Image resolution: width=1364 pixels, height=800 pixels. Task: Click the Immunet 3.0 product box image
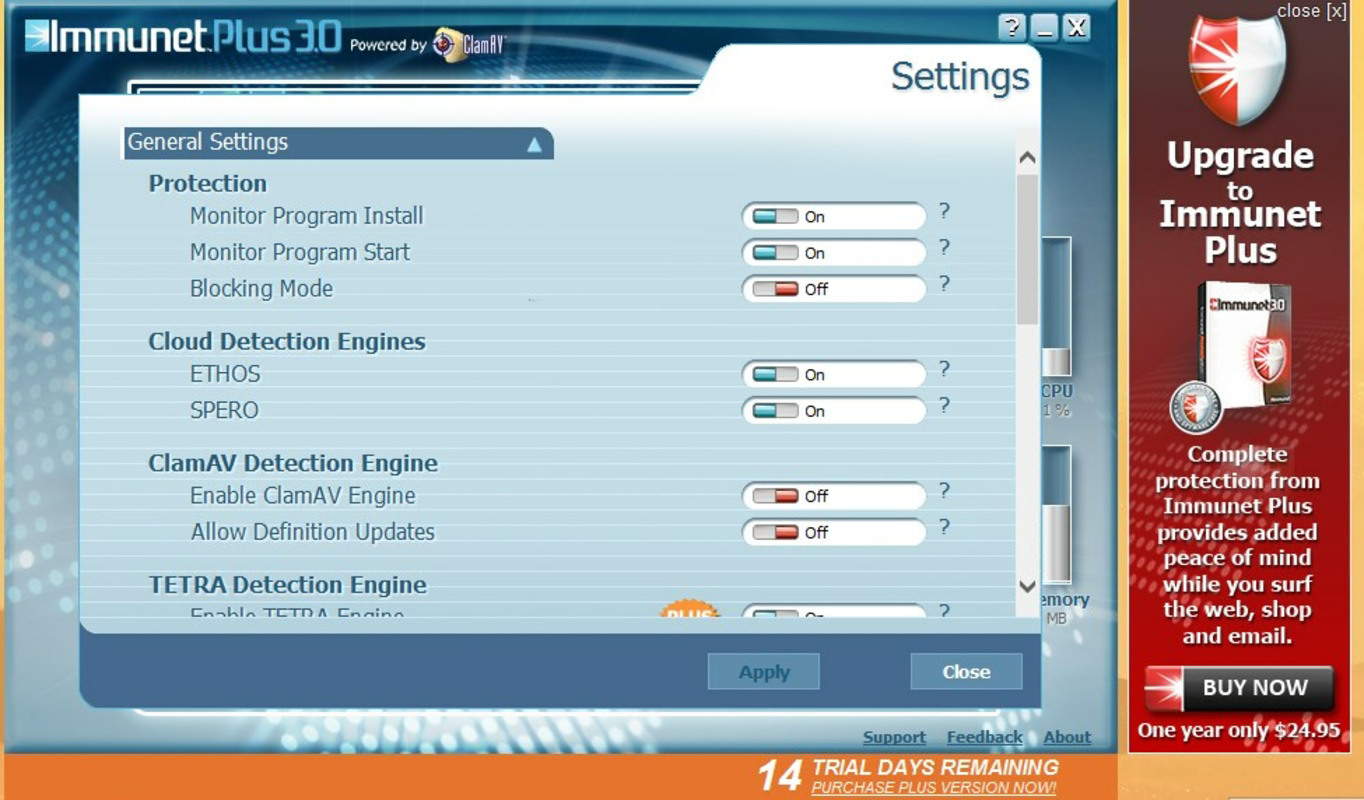coord(1243,343)
